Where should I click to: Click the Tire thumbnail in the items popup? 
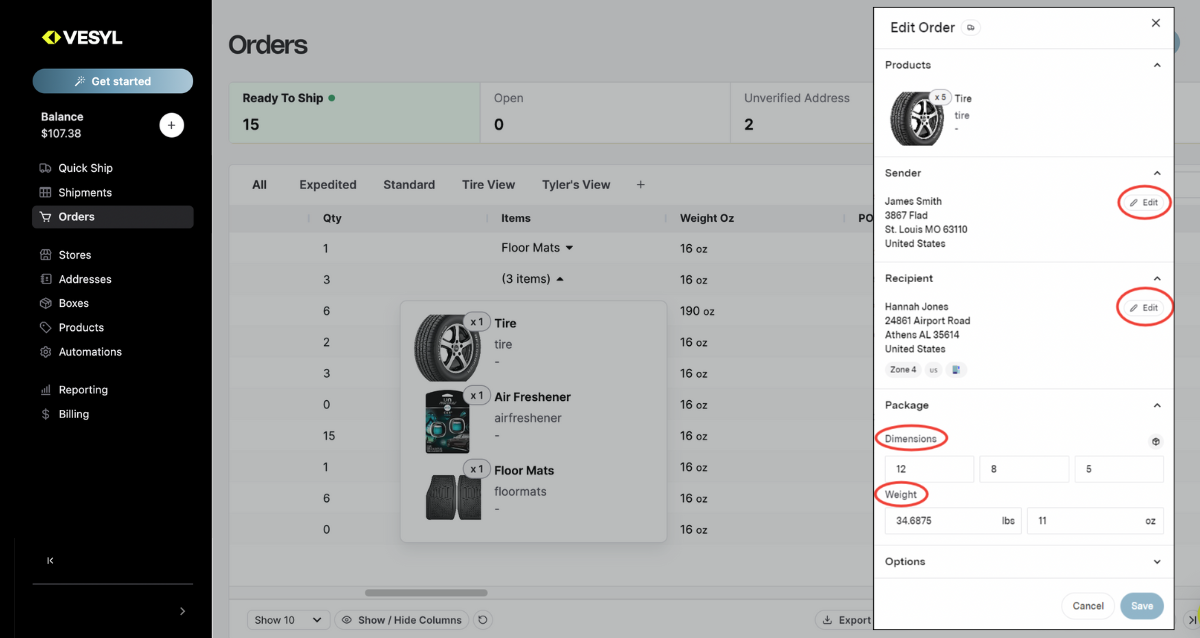click(450, 347)
